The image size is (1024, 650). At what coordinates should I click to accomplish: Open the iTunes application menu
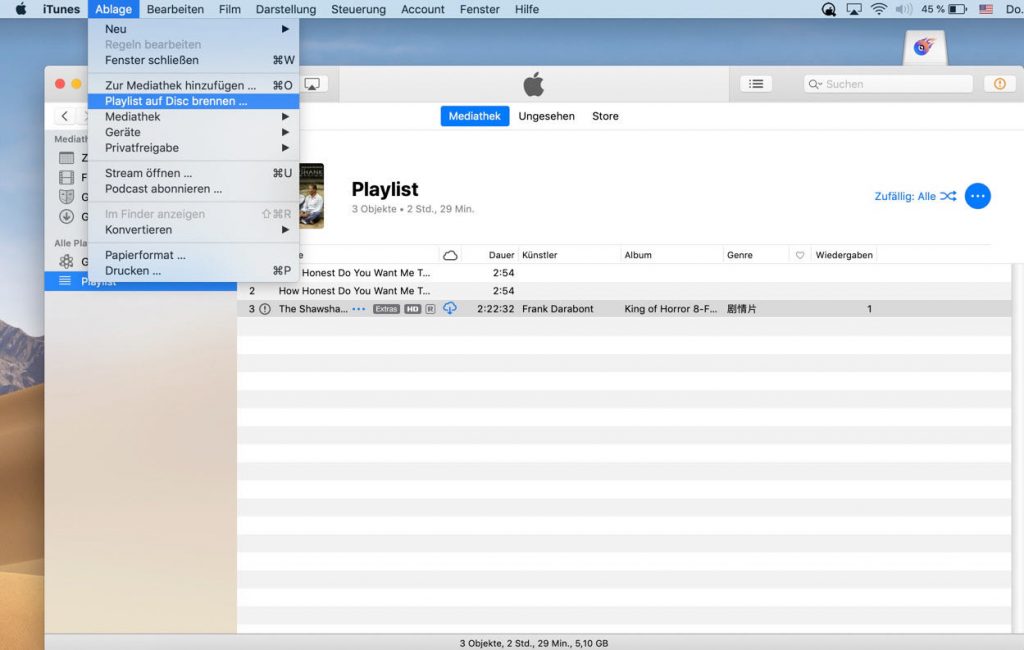click(61, 9)
